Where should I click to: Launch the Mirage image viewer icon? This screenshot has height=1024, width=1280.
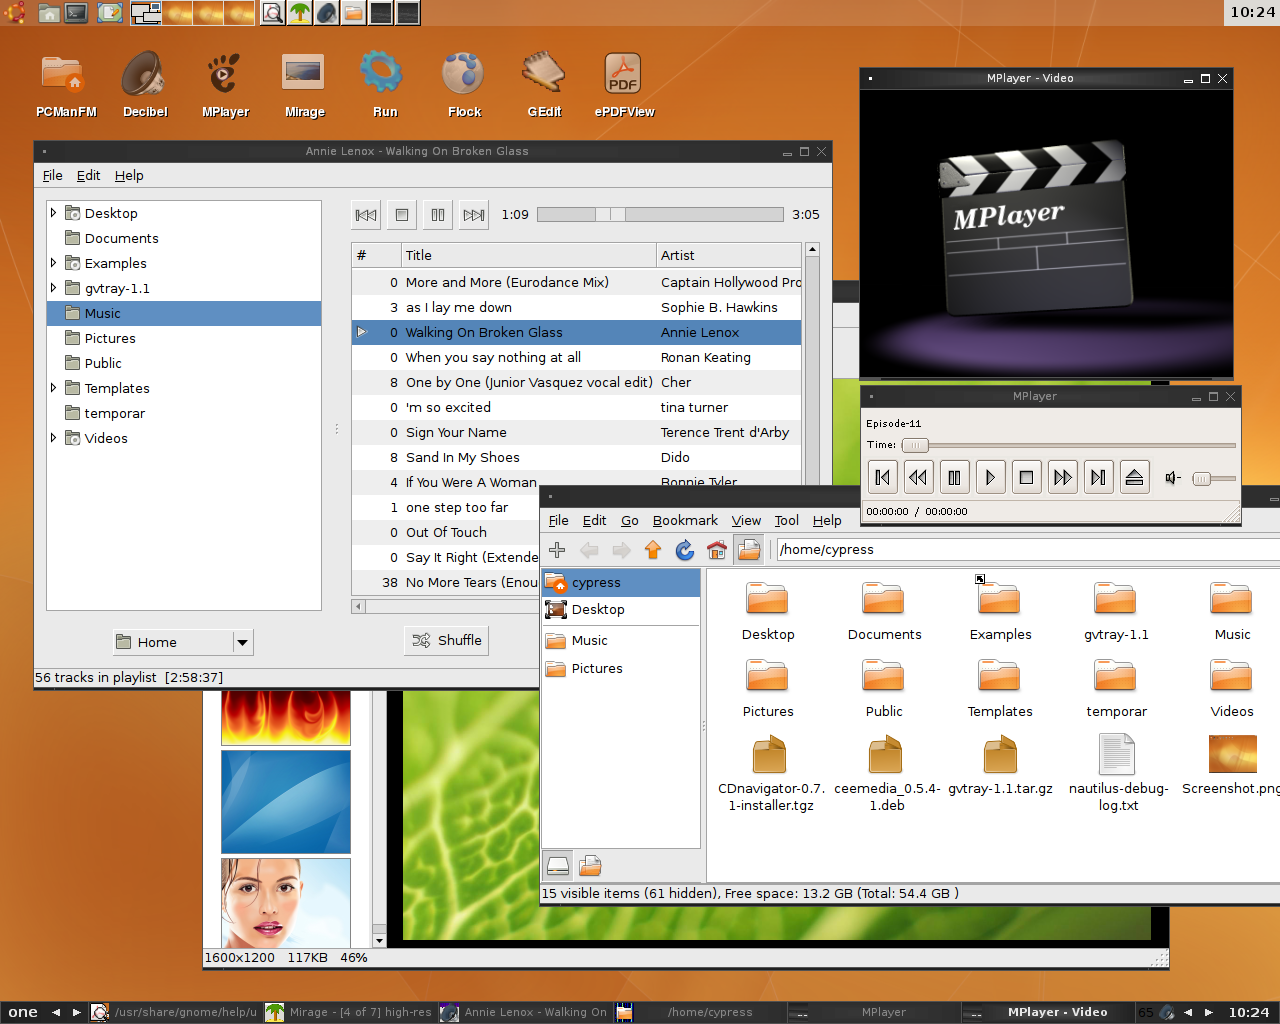pos(304,84)
